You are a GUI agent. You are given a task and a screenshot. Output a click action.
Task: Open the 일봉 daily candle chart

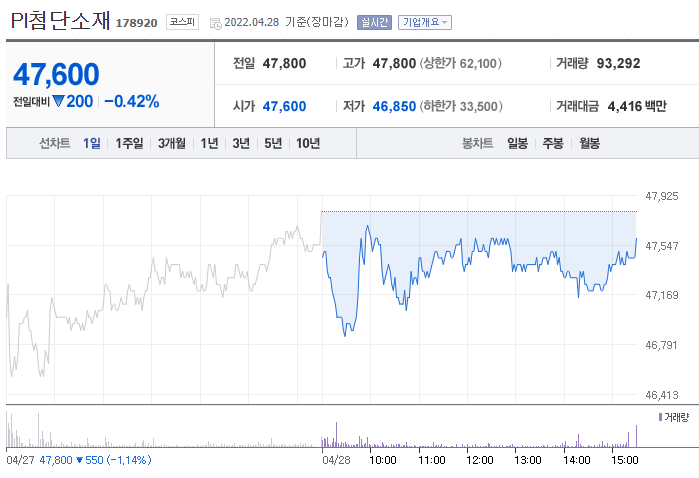[517, 143]
